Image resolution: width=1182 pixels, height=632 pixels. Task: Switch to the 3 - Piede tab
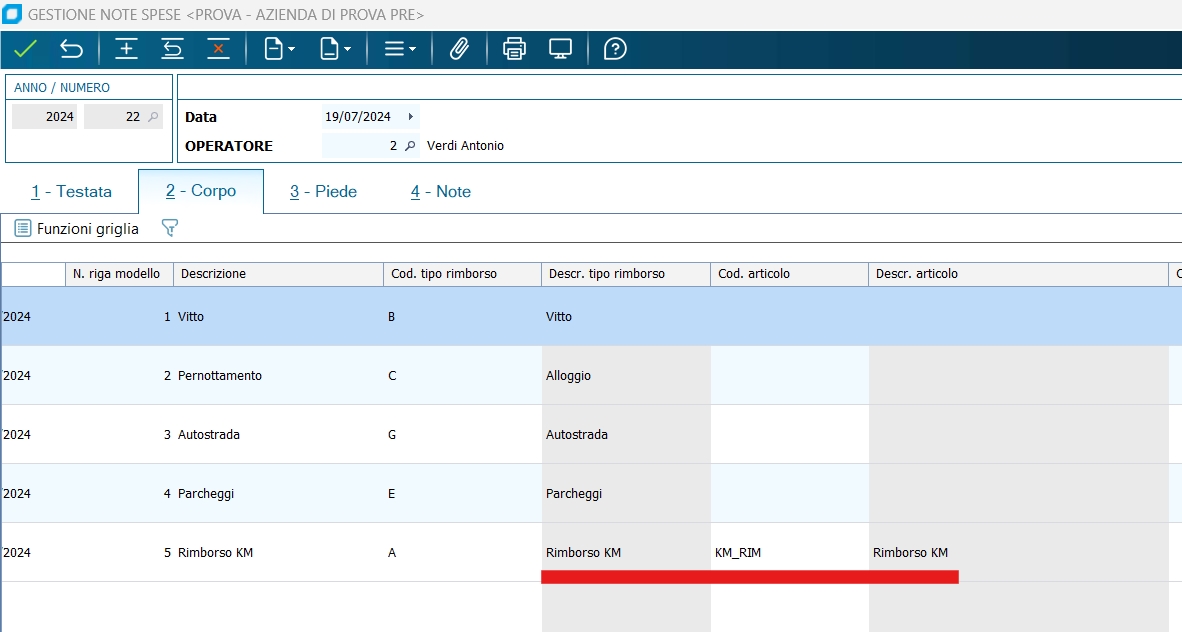click(x=323, y=192)
